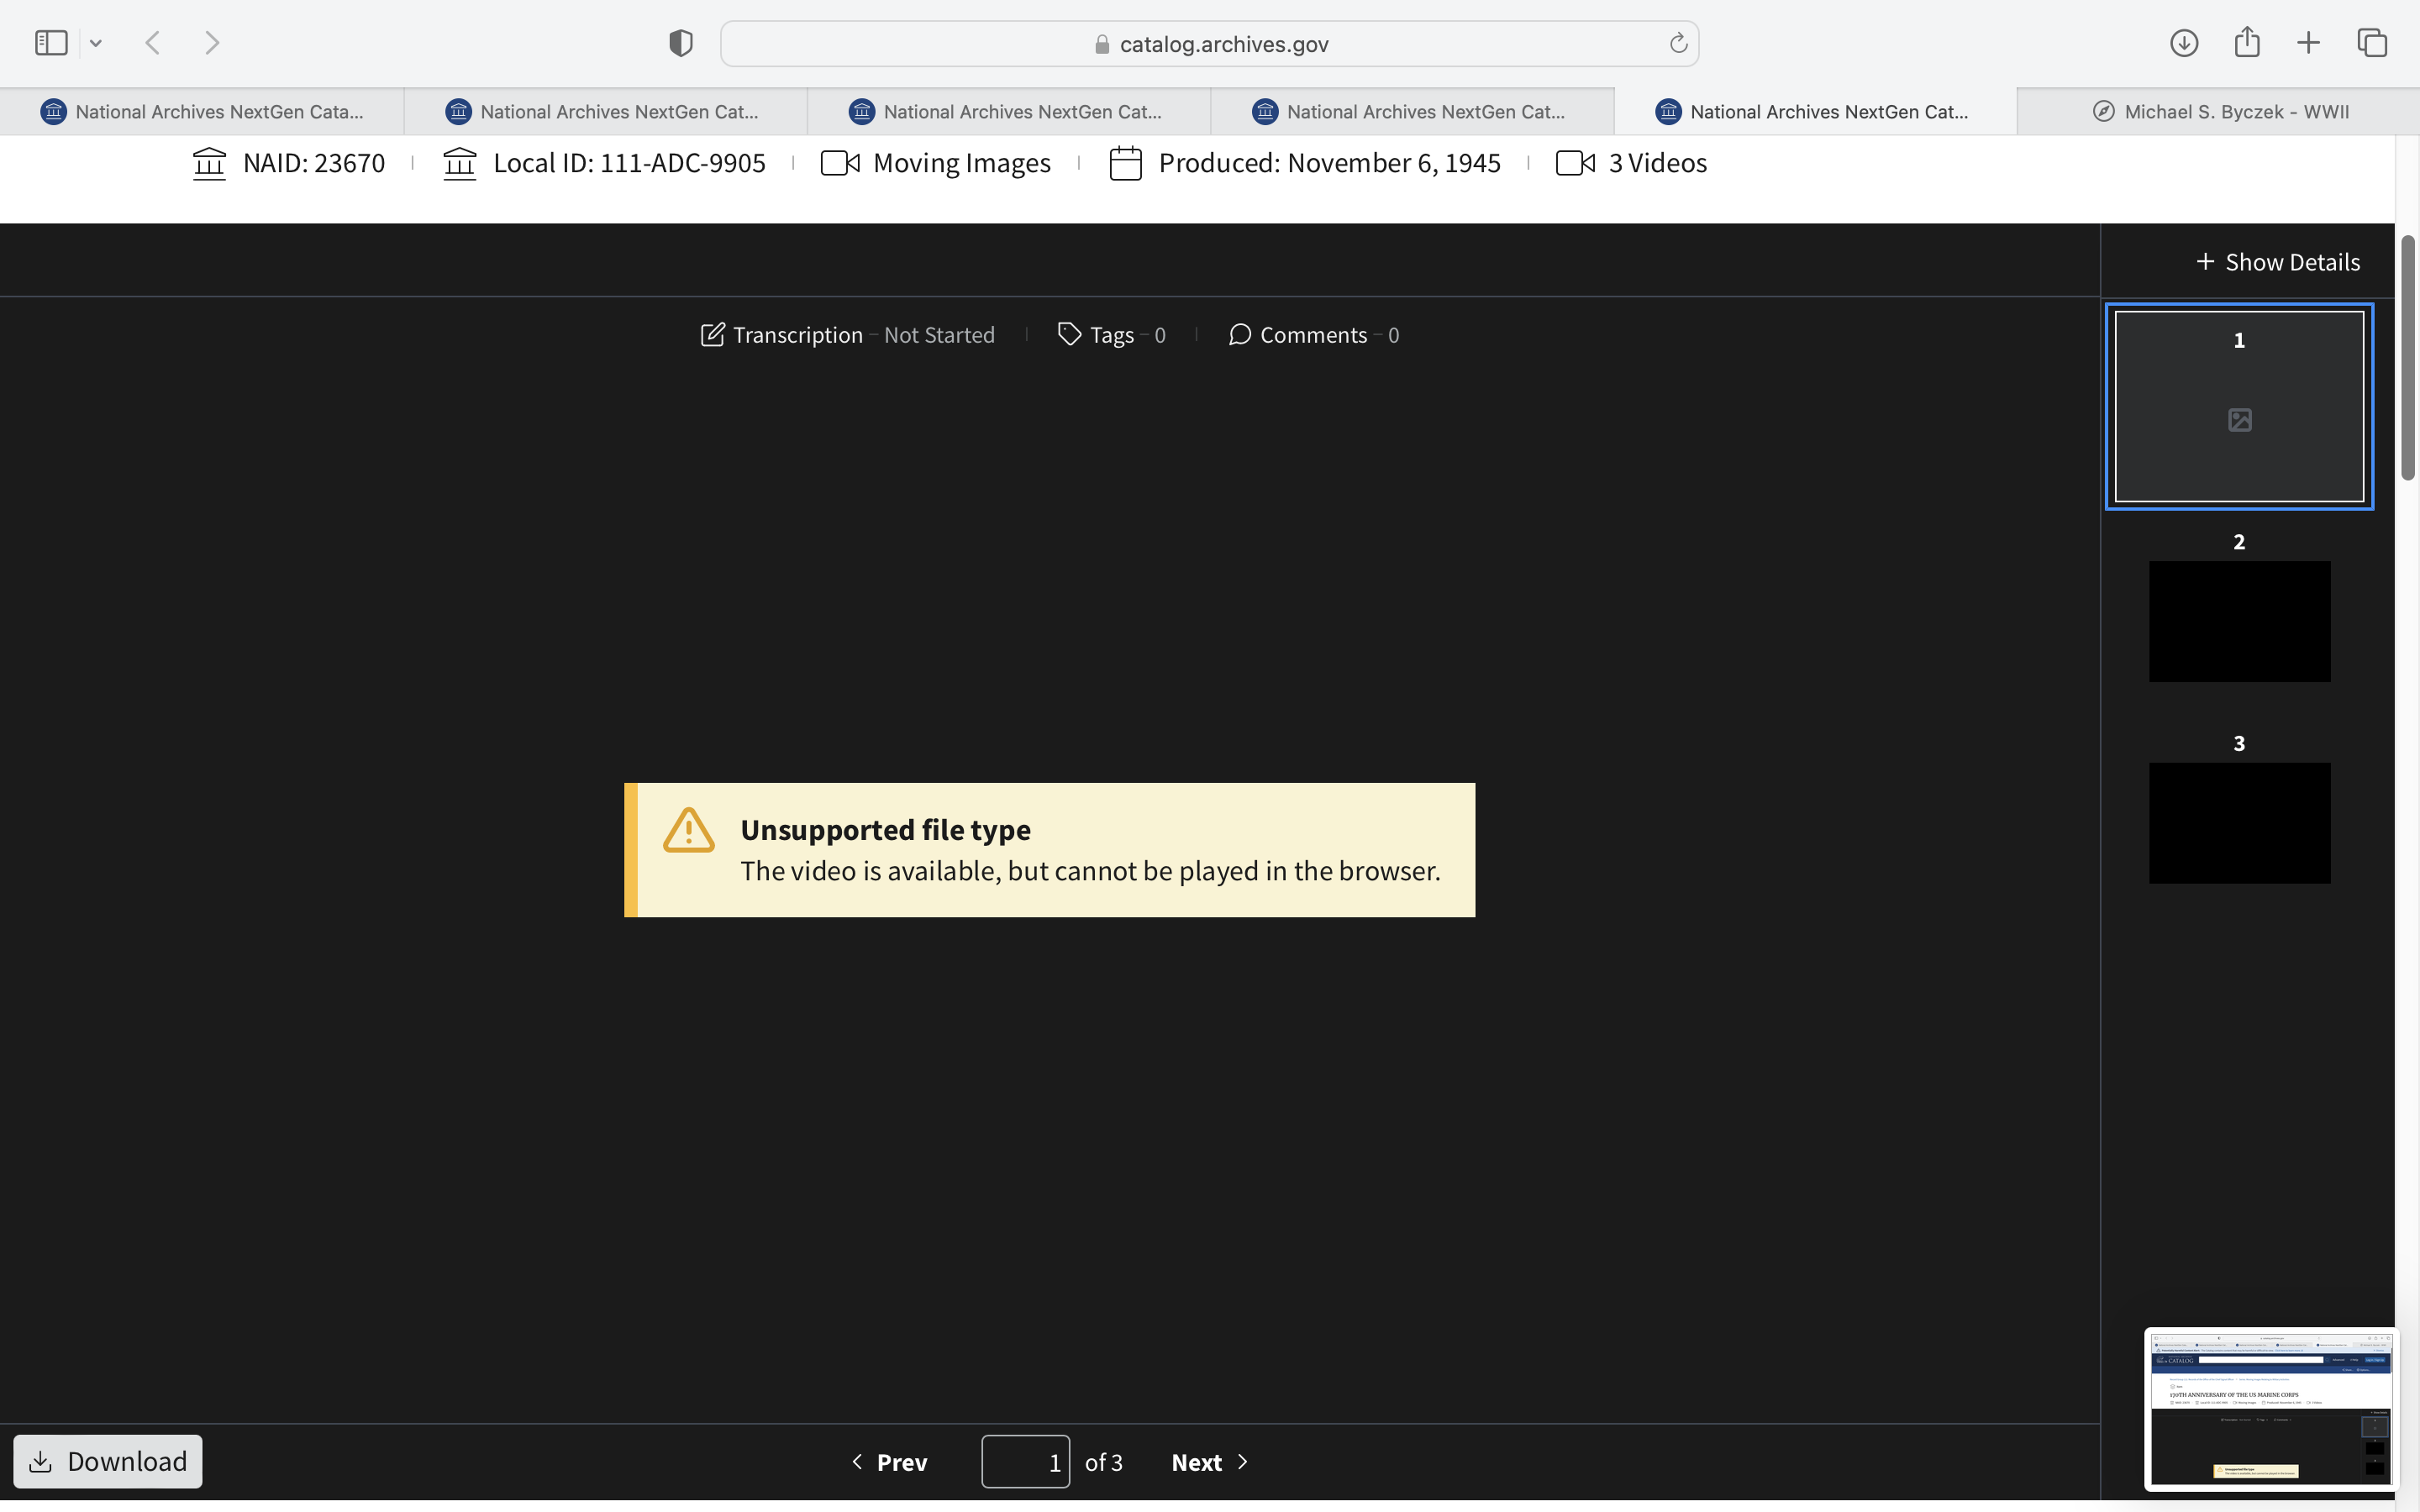This screenshot has width=2420, height=1512.
Task: Show the tab overview icon
Action: pyautogui.click(x=2372, y=43)
